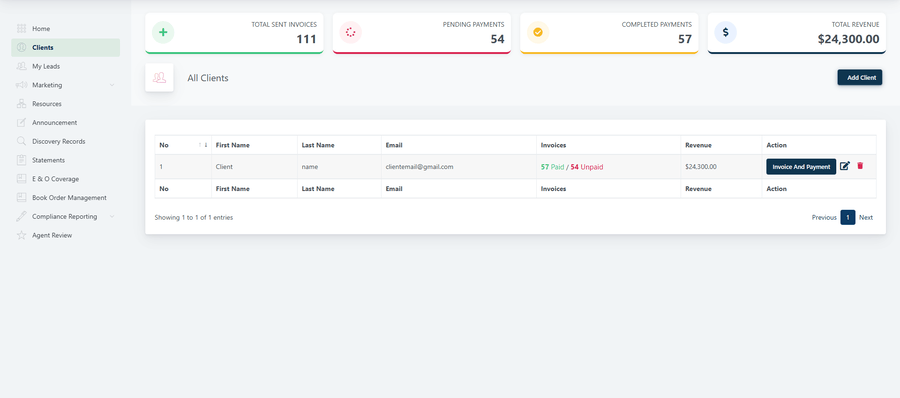Image resolution: width=900 pixels, height=398 pixels.
Task: Click the Pending Payments spinner icon
Action: coord(351,32)
